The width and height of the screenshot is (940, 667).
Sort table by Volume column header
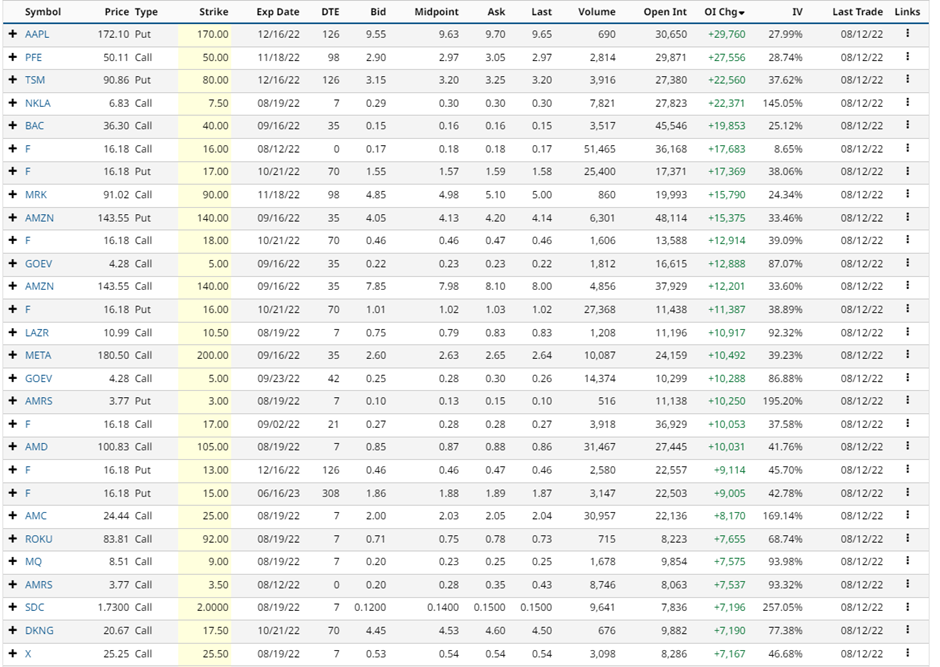(x=596, y=12)
